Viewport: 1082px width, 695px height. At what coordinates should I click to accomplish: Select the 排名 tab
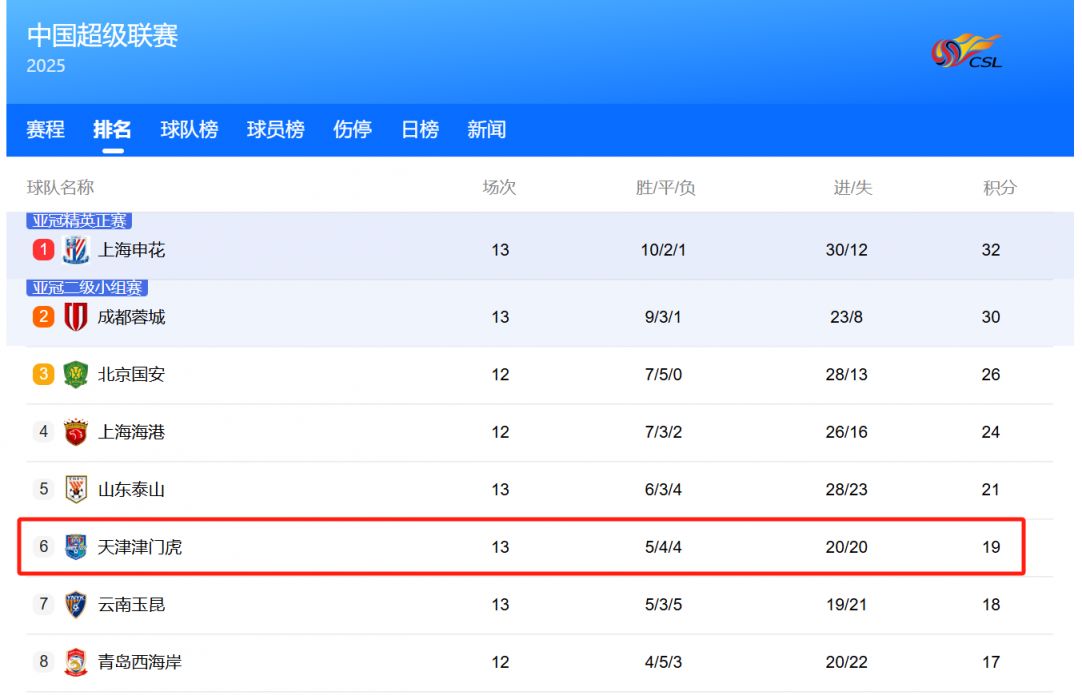point(112,130)
